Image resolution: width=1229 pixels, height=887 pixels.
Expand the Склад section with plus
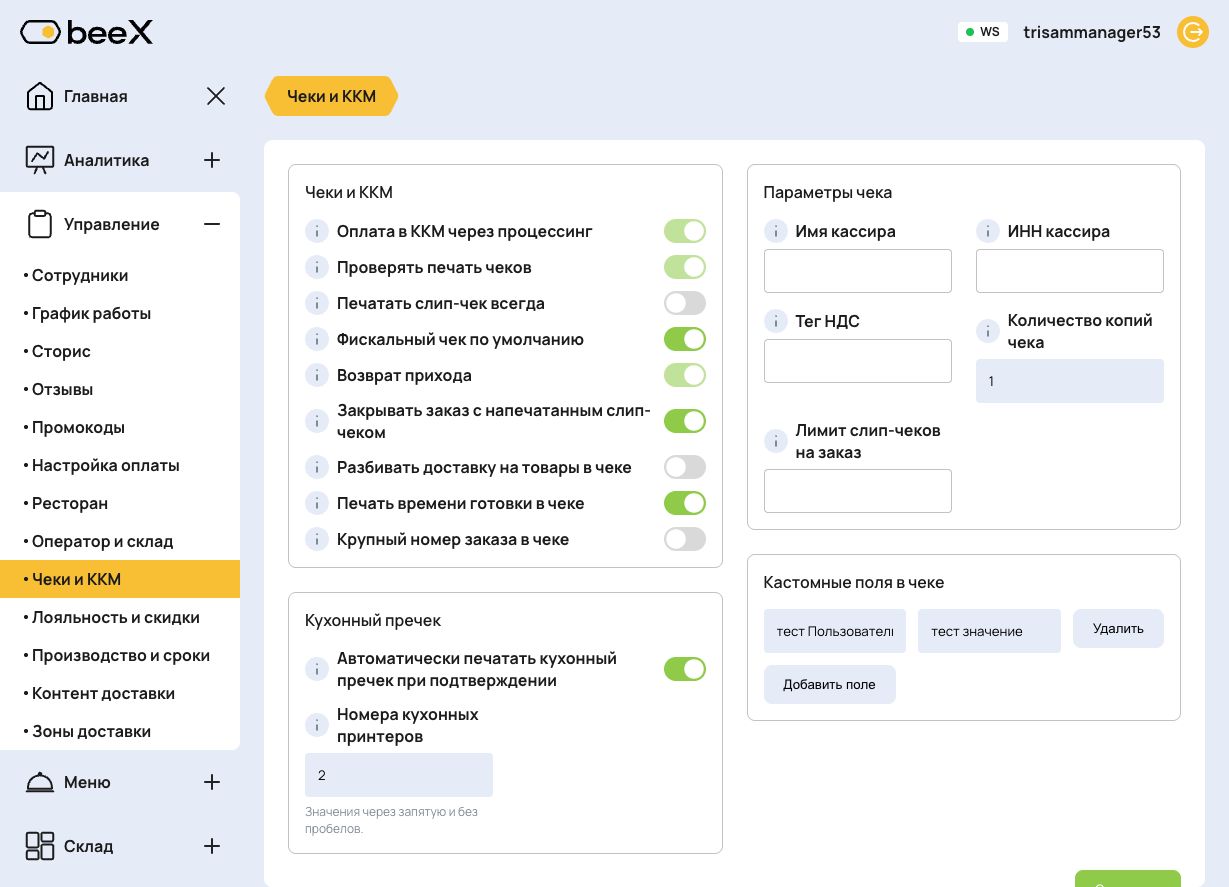point(212,846)
